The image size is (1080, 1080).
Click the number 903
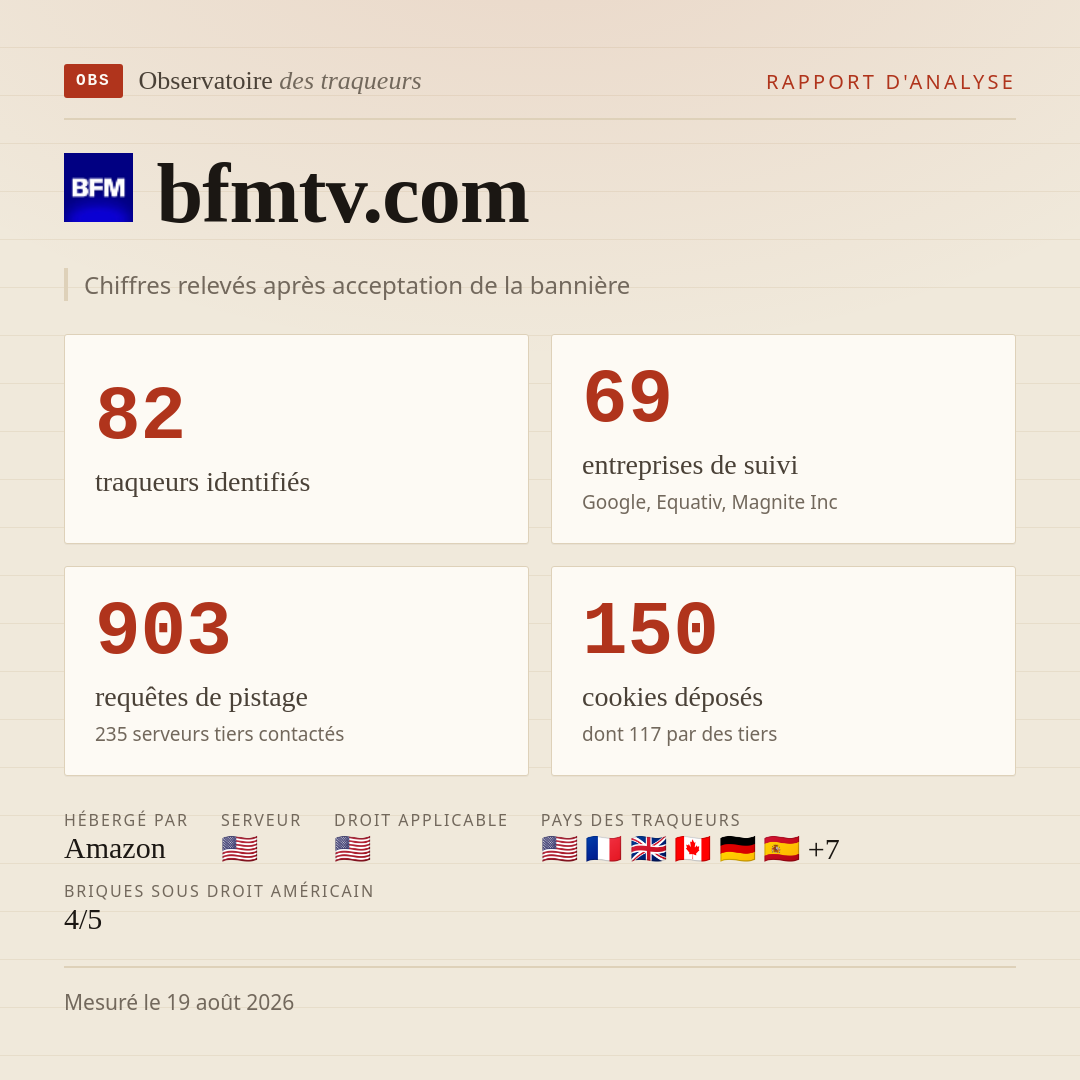point(163,630)
